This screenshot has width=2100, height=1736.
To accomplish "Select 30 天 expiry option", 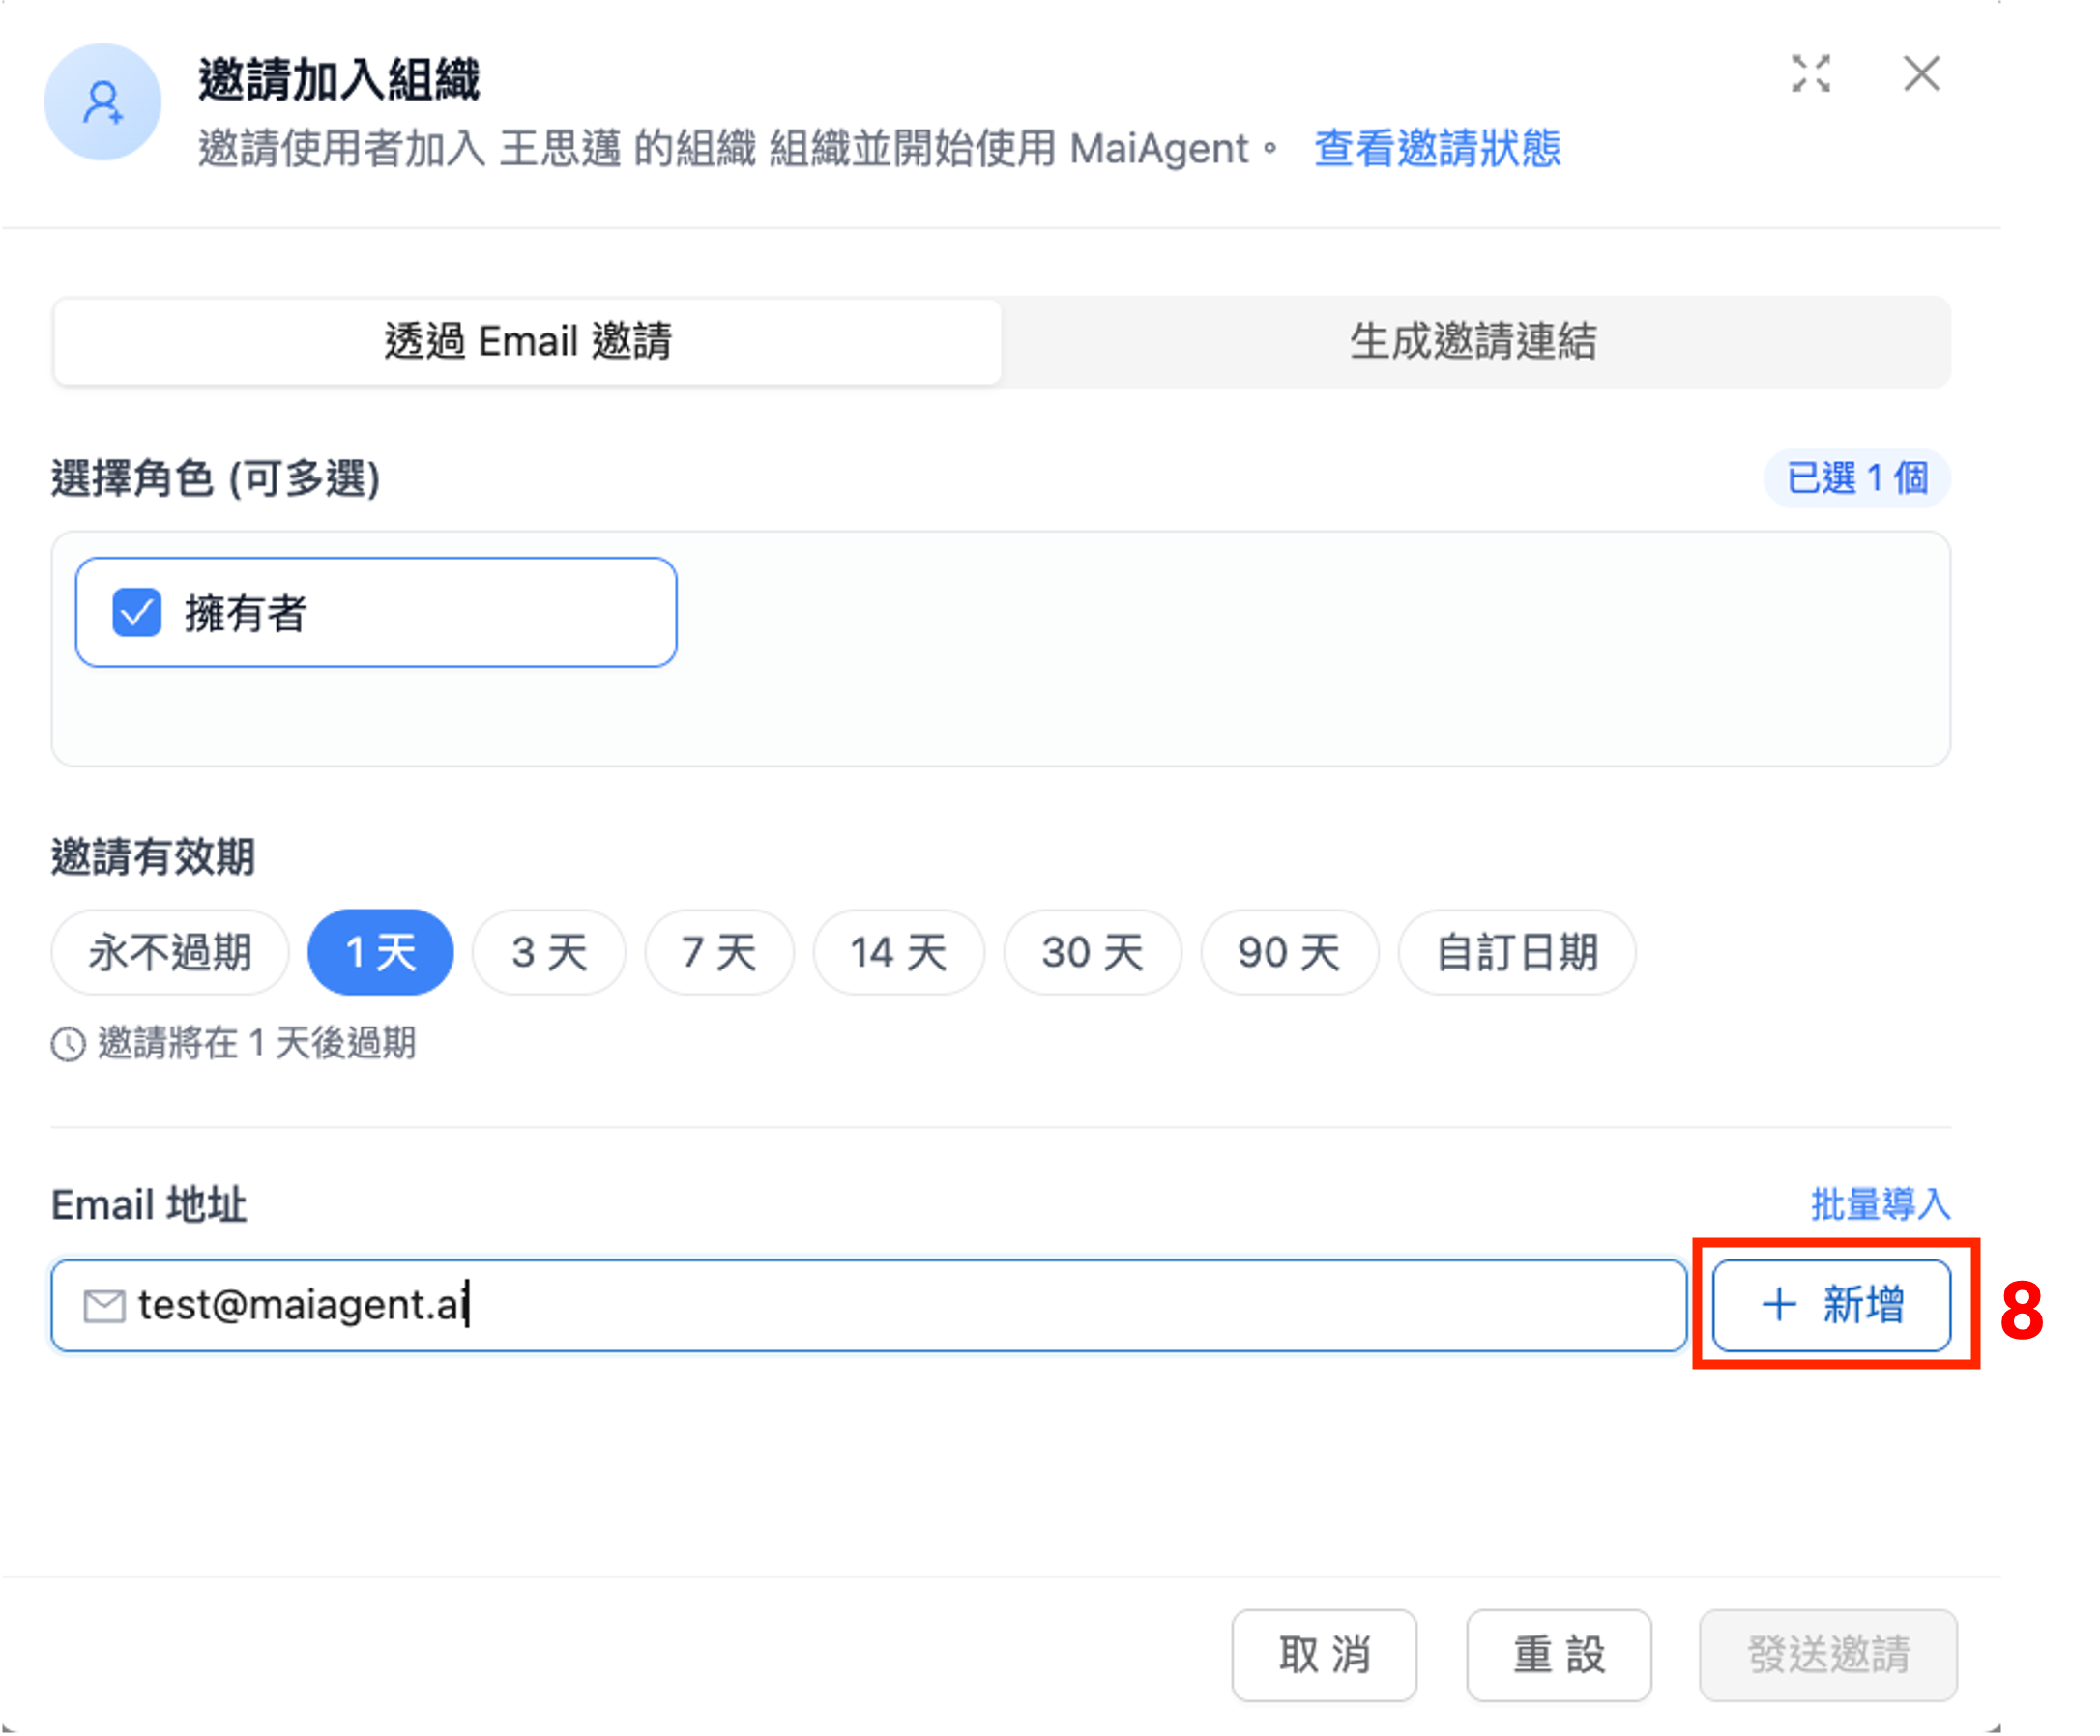I will point(1092,952).
